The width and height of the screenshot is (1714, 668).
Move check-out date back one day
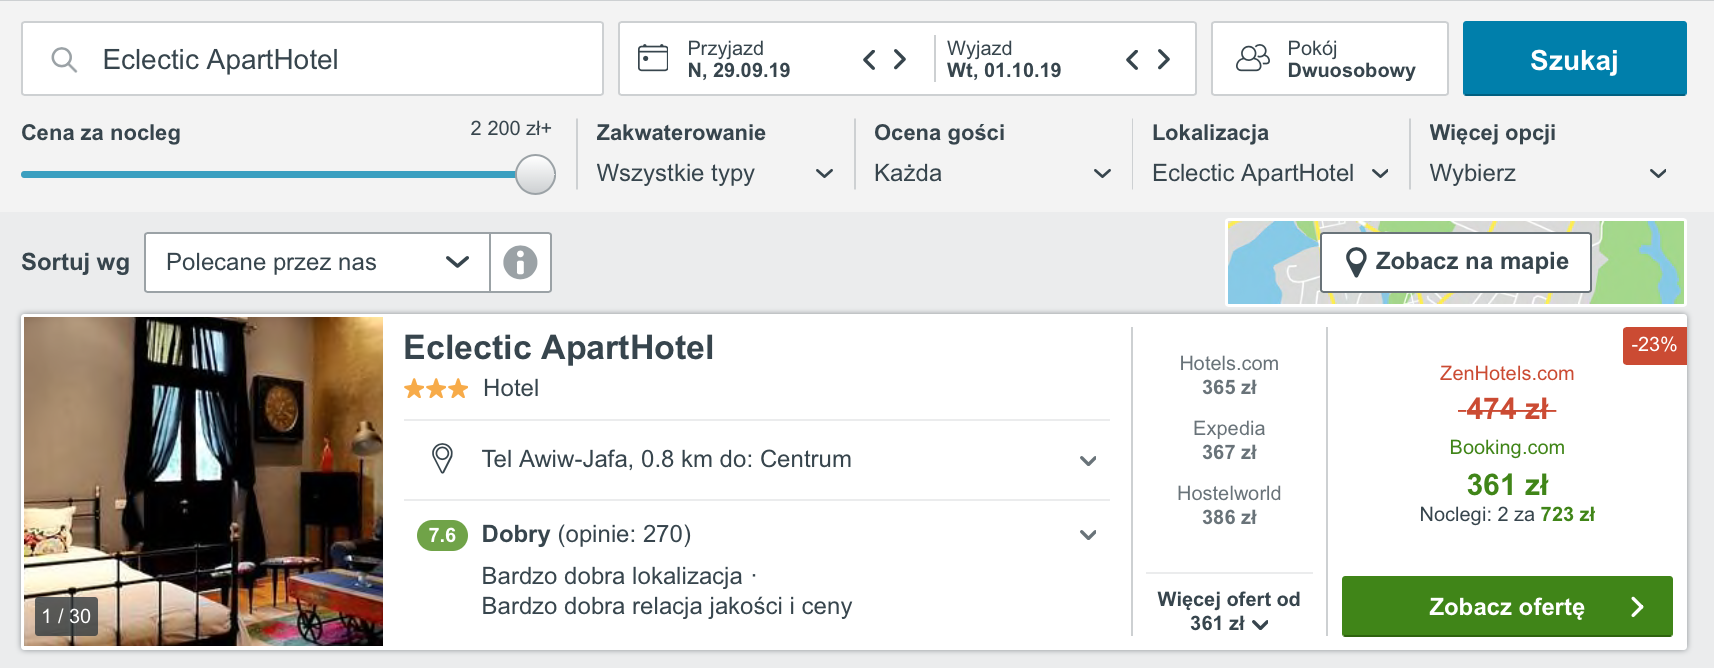coord(1132,60)
